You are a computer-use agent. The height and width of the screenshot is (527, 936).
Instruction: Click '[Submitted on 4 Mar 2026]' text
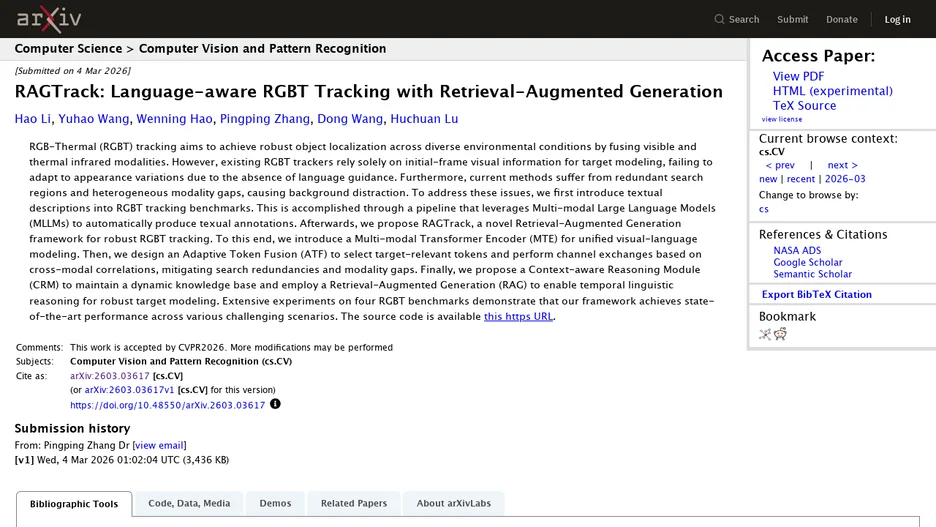tap(72, 70)
